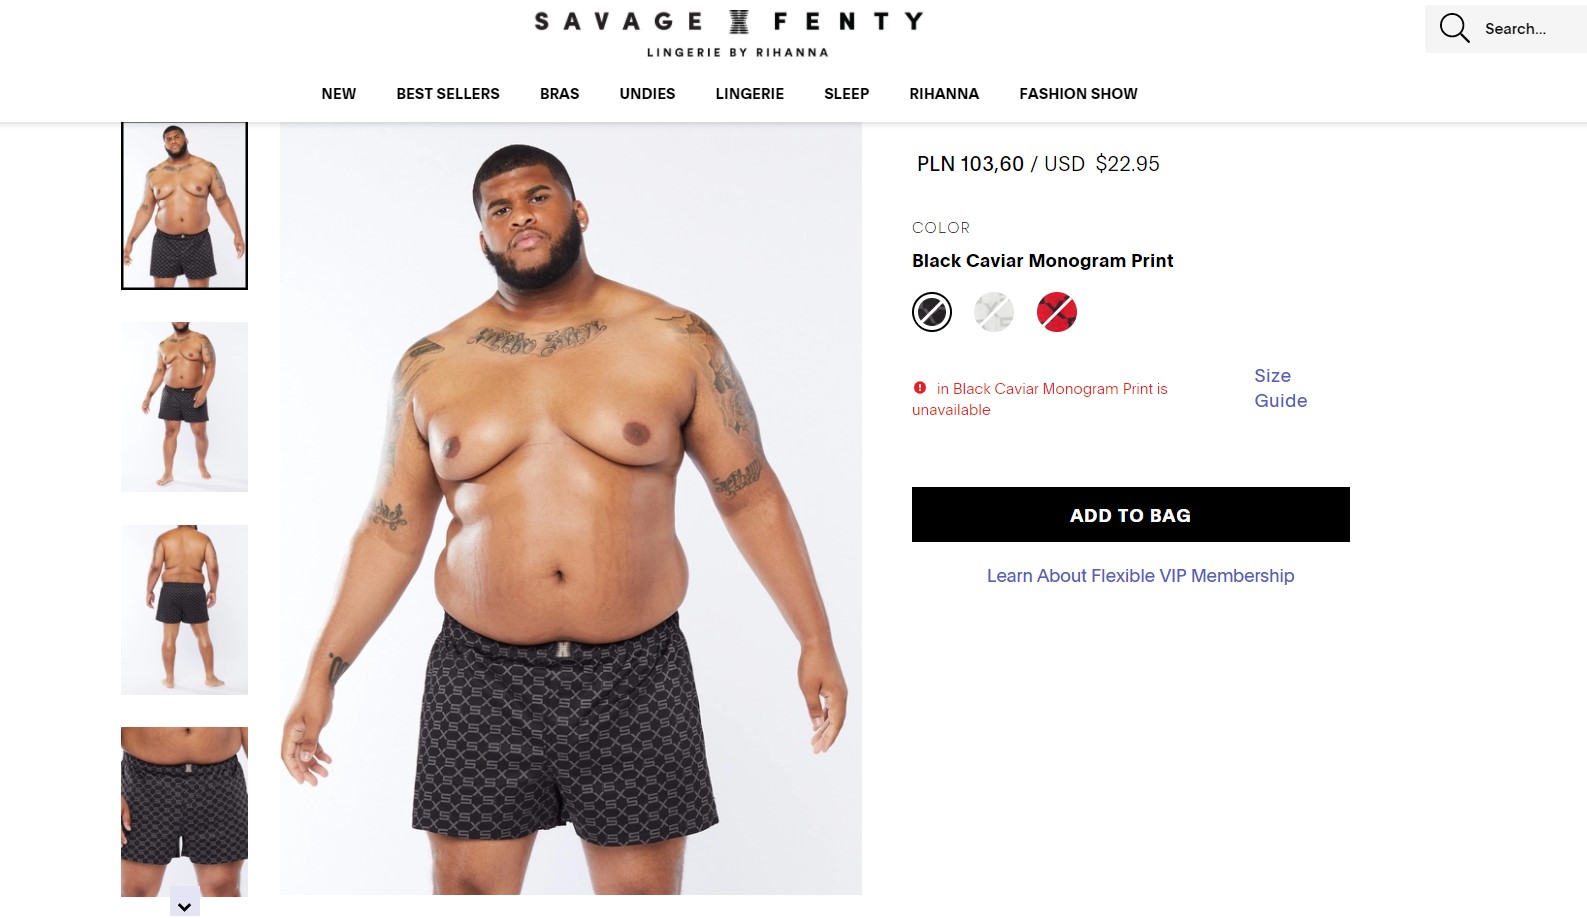This screenshot has height=918, width=1587.
Task: Open the FASHION SHOW page
Action: click(x=1078, y=94)
